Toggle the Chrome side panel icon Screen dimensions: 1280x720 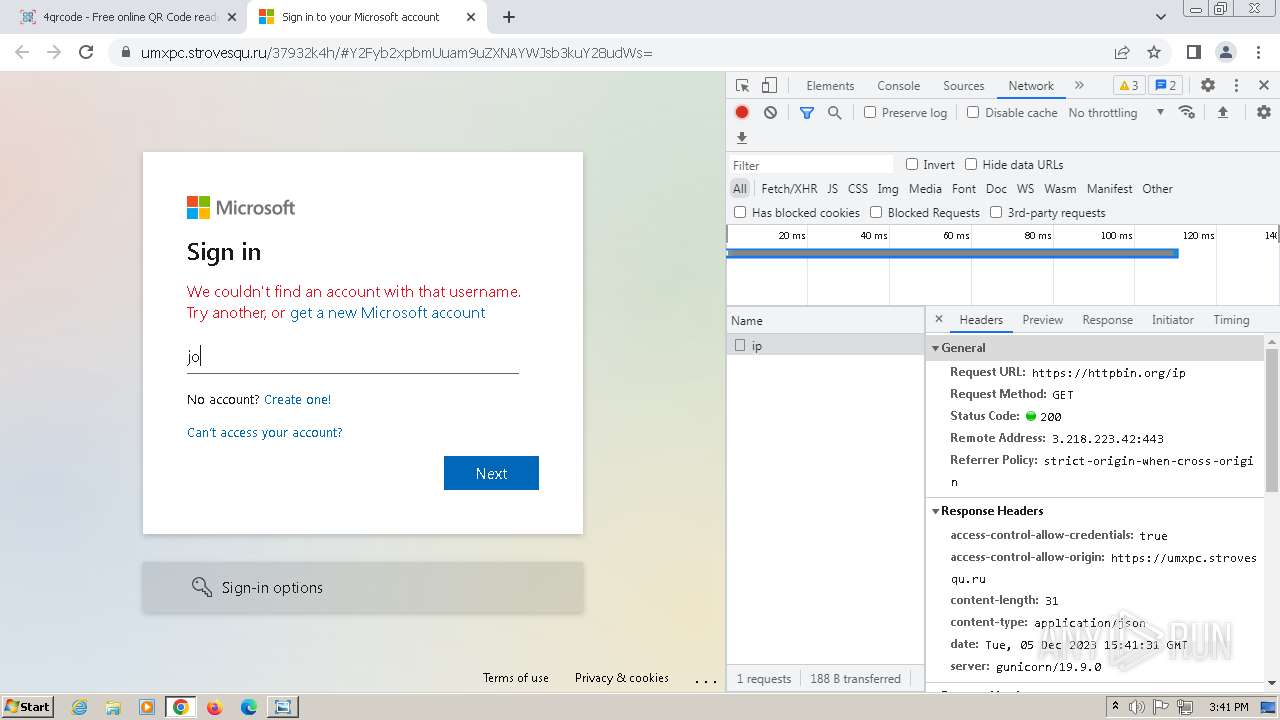(1193, 52)
